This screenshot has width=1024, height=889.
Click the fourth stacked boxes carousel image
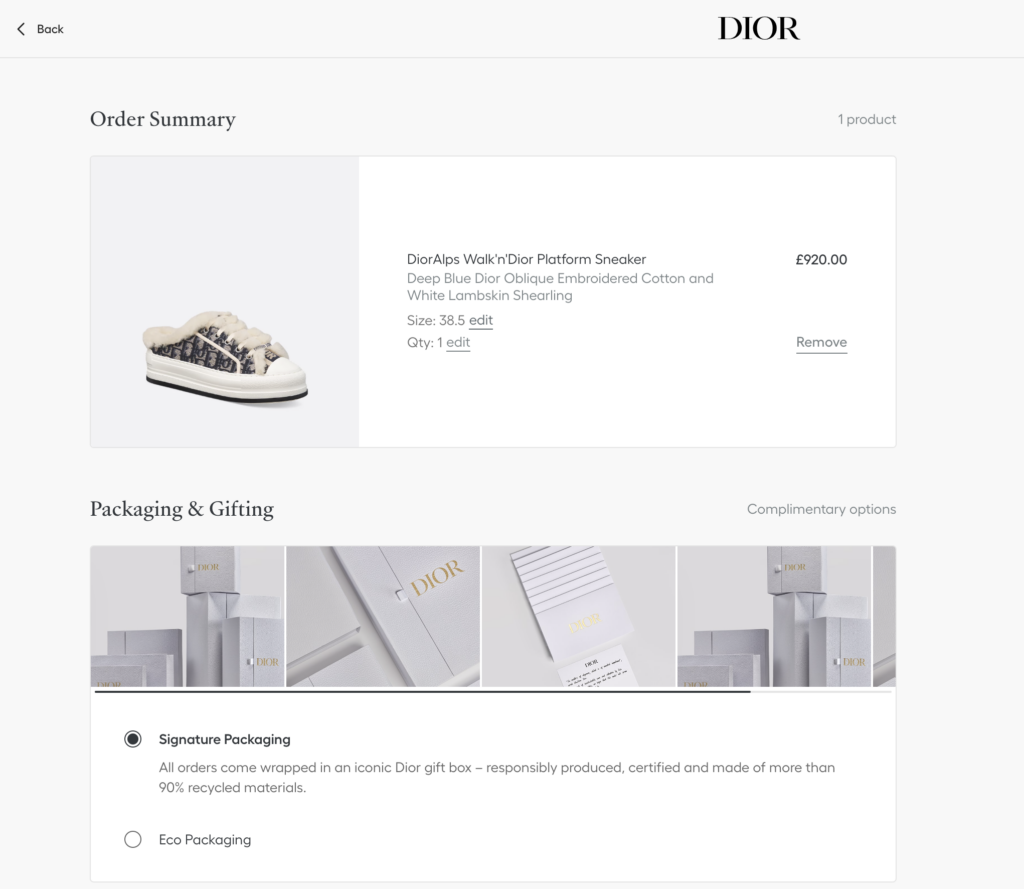click(x=774, y=617)
